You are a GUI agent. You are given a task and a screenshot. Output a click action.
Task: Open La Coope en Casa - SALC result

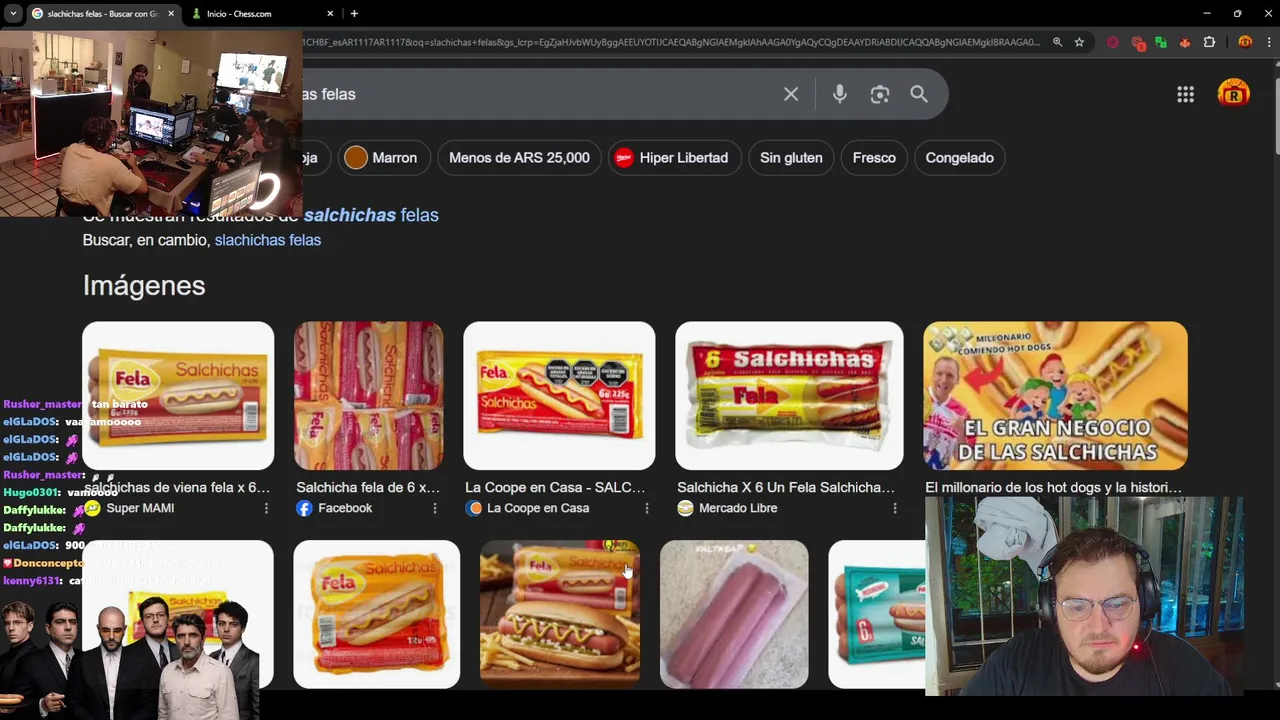(x=555, y=487)
